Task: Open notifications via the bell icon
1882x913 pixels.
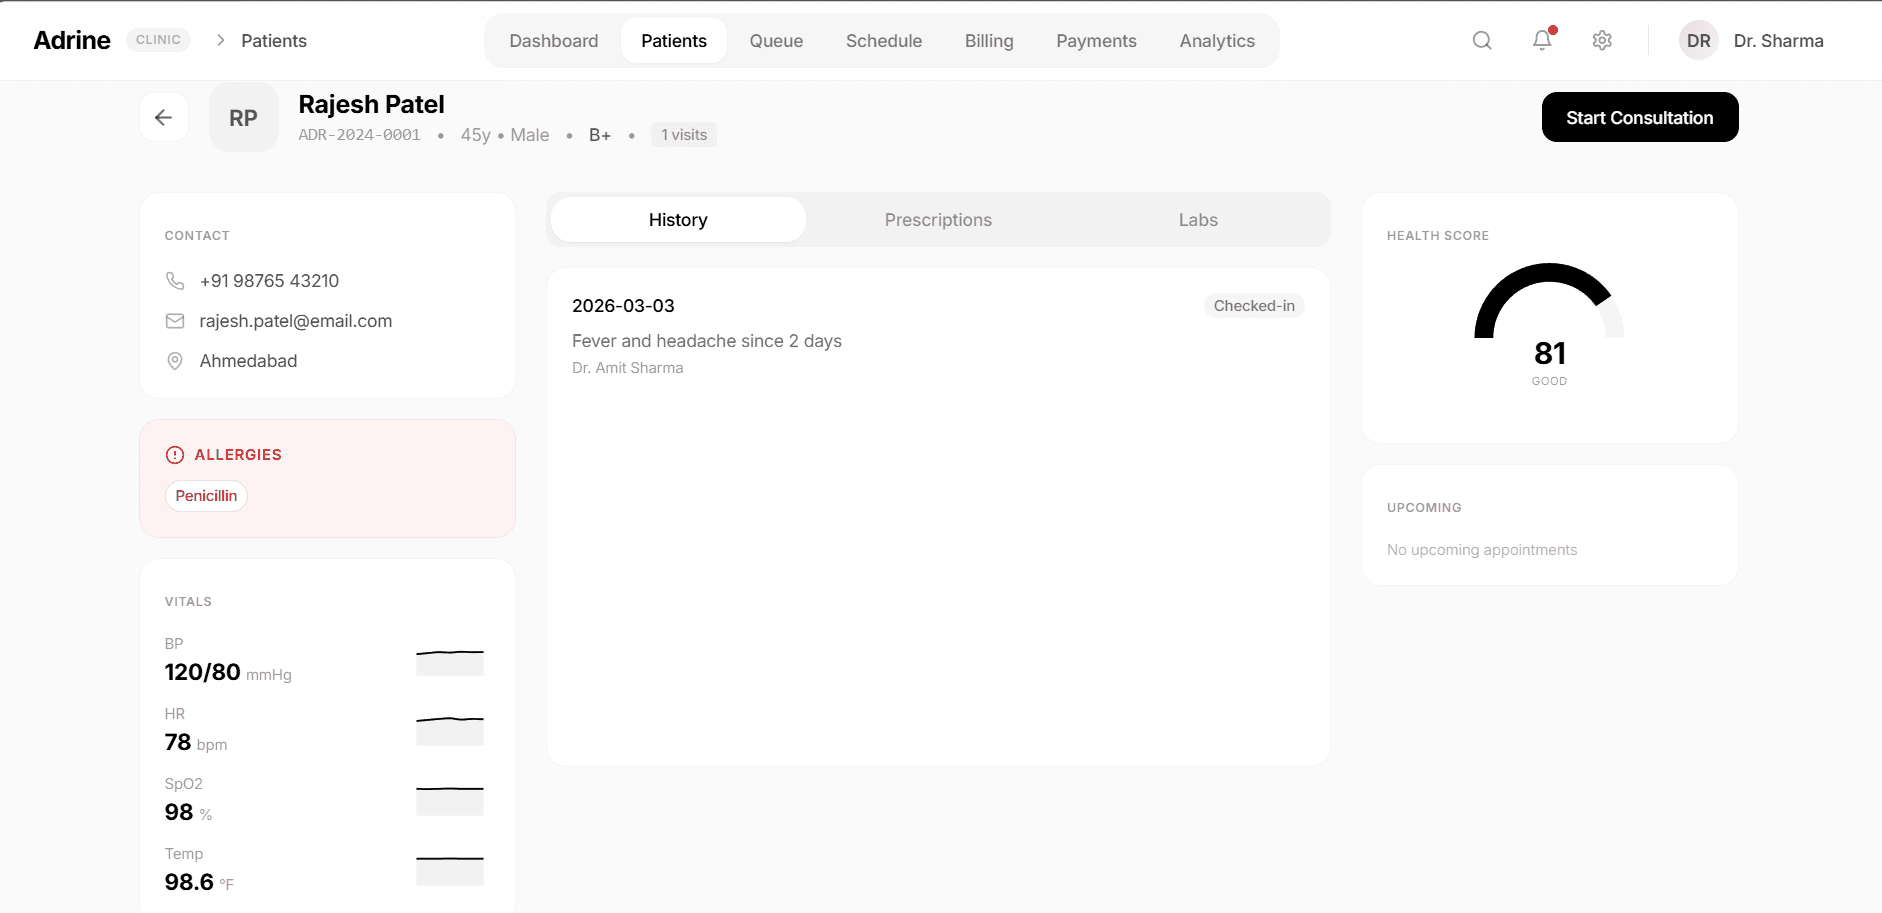Action: (1541, 40)
